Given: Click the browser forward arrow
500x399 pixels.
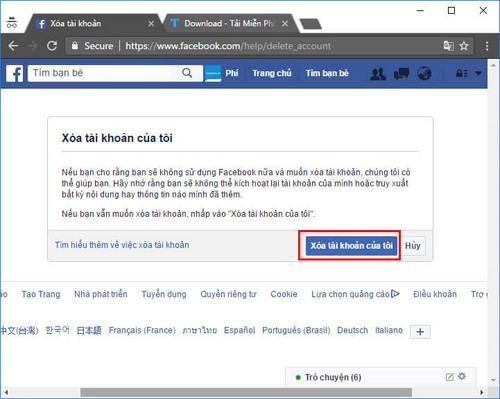Looking at the screenshot, I should 32,46.
